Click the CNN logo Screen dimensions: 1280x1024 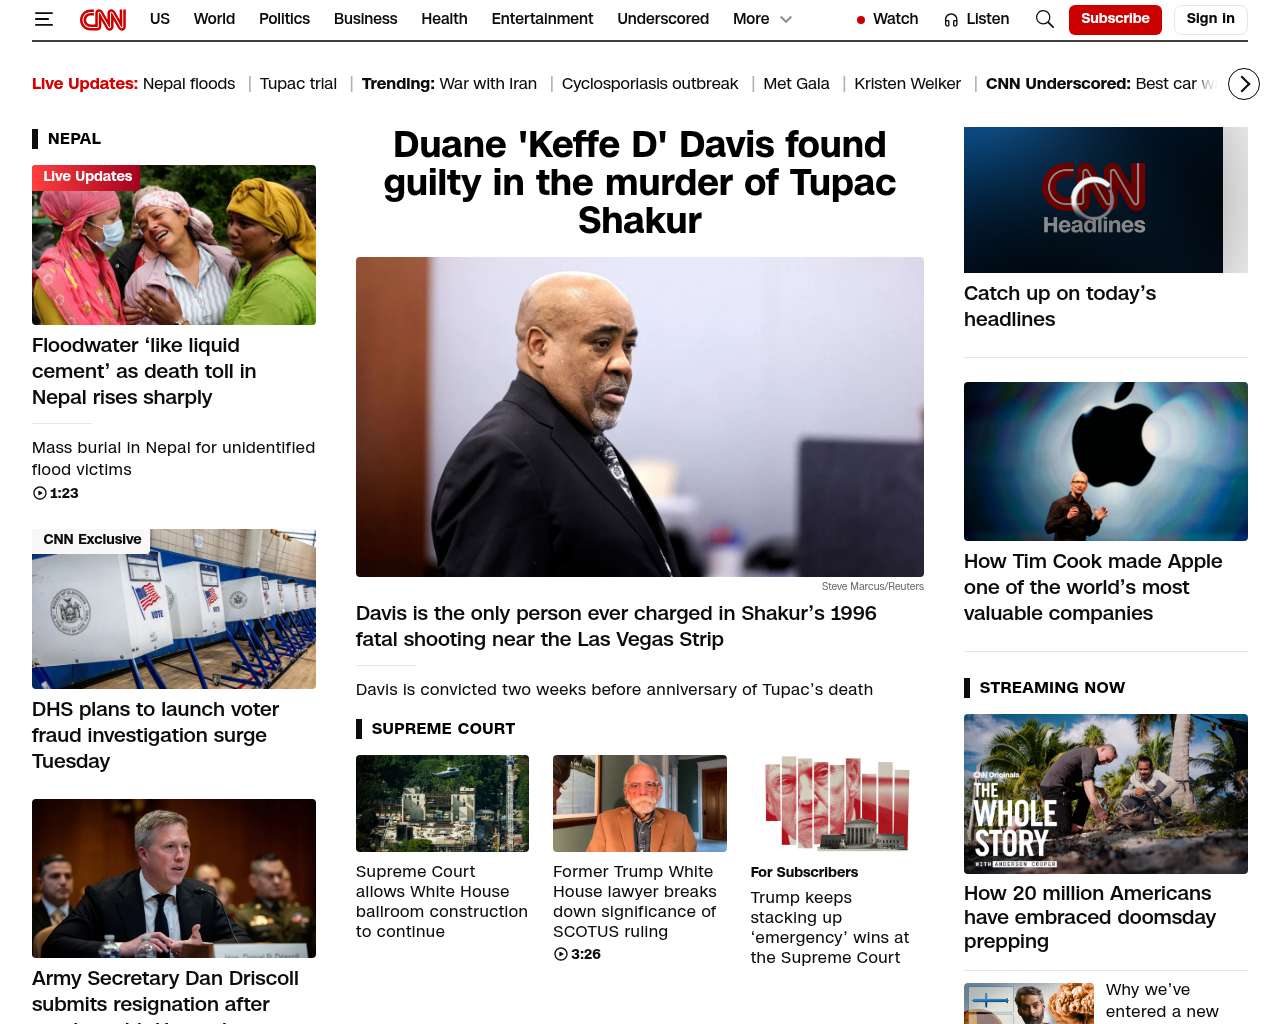click(x=103, y=19)
